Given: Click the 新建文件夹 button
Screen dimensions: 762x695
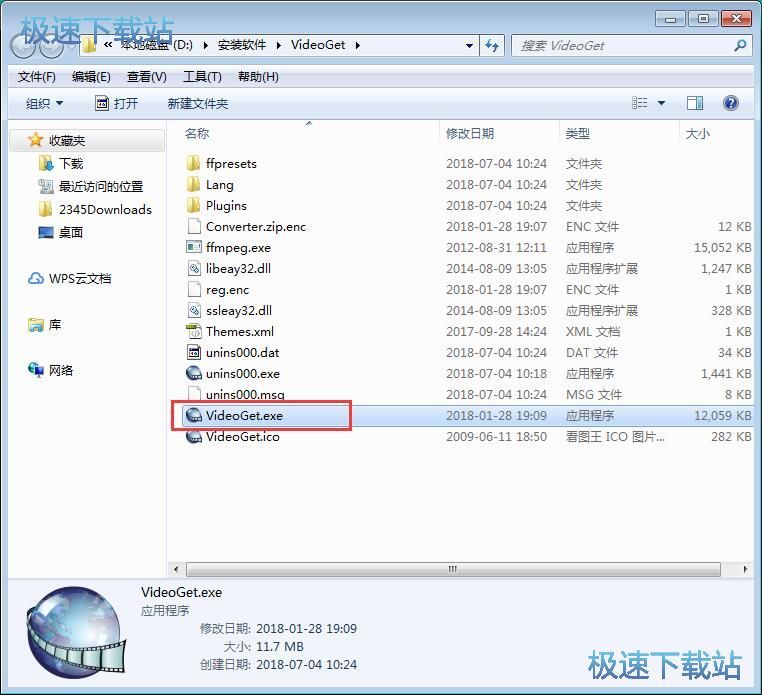Looking at the screenshot, I should tap(198, 104).
